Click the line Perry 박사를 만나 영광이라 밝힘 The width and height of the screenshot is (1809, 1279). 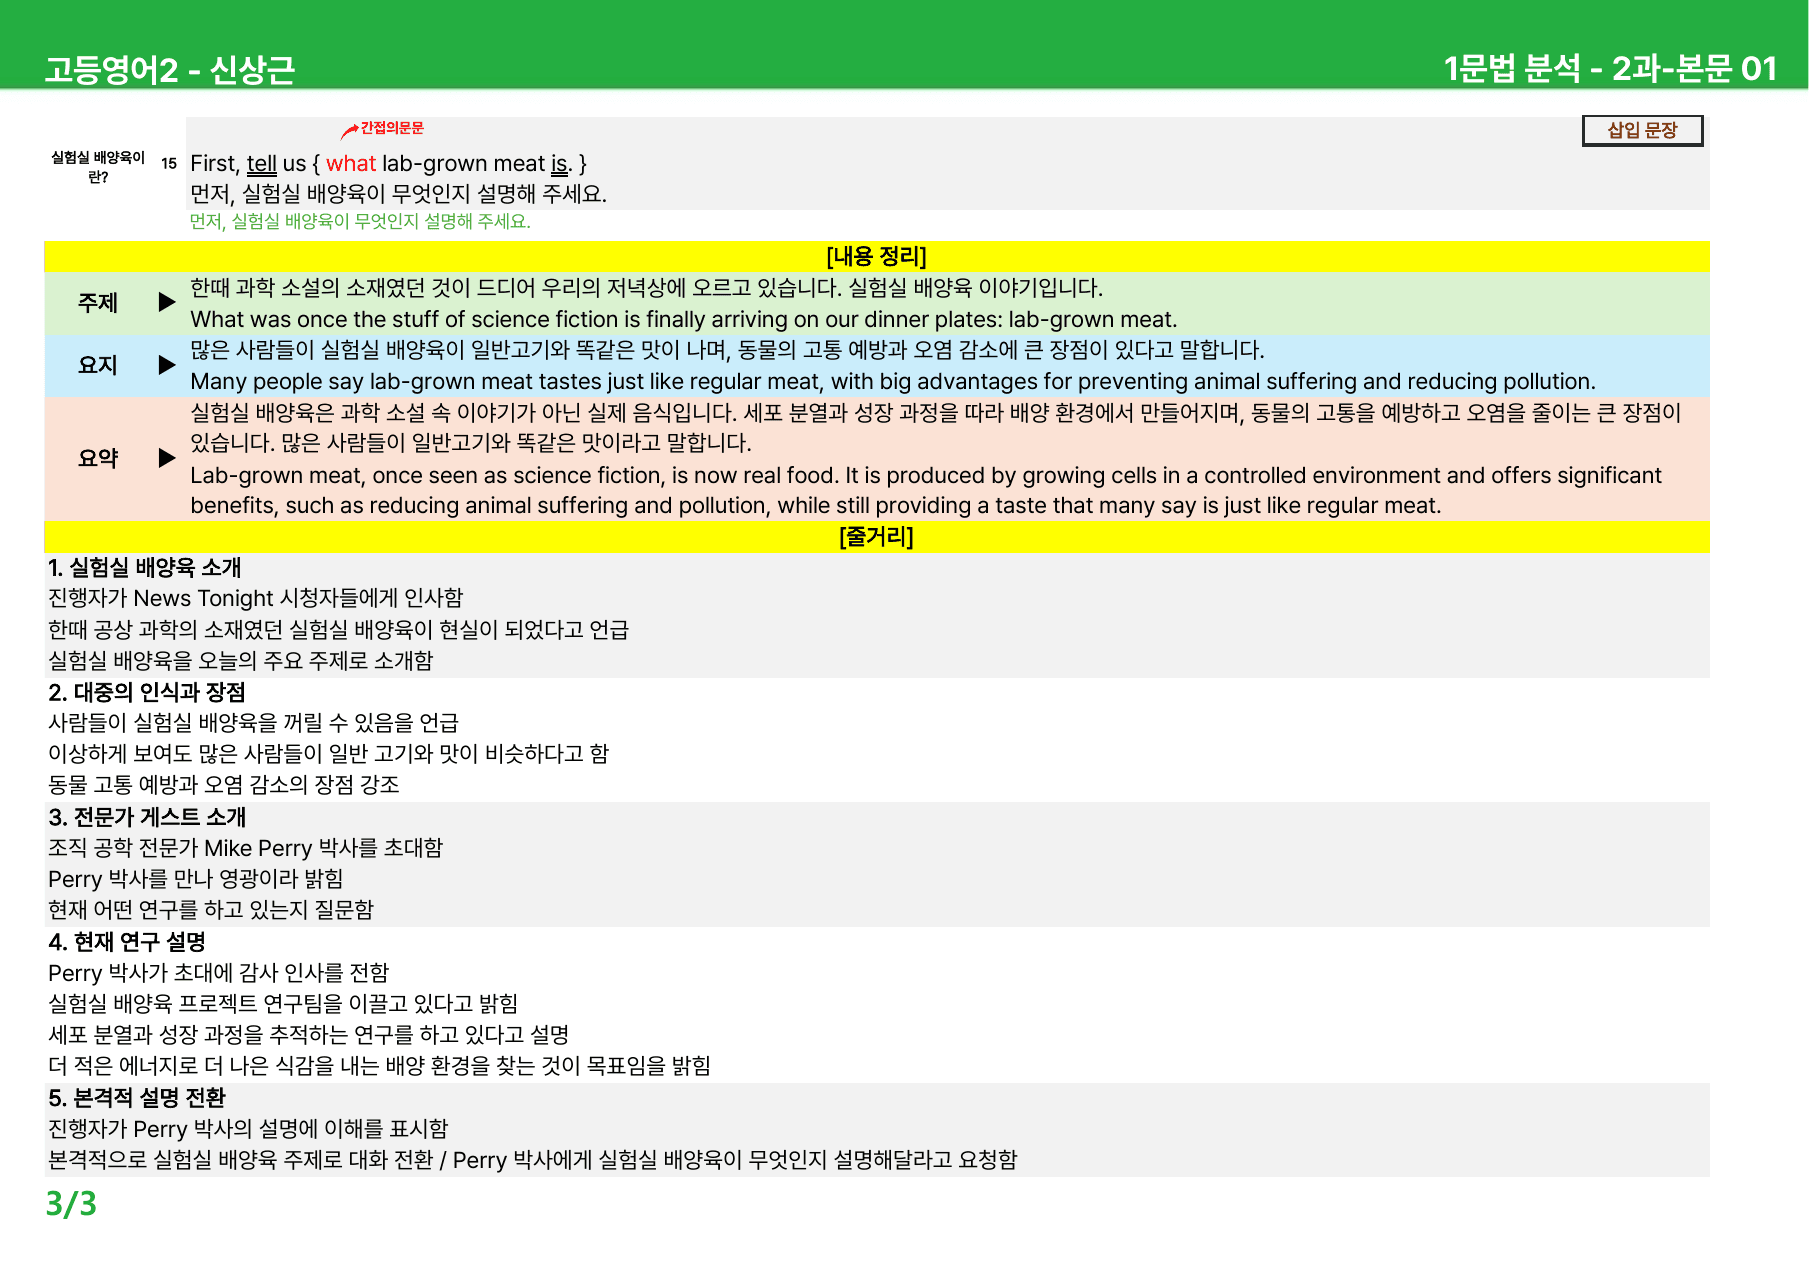(196, 879)
